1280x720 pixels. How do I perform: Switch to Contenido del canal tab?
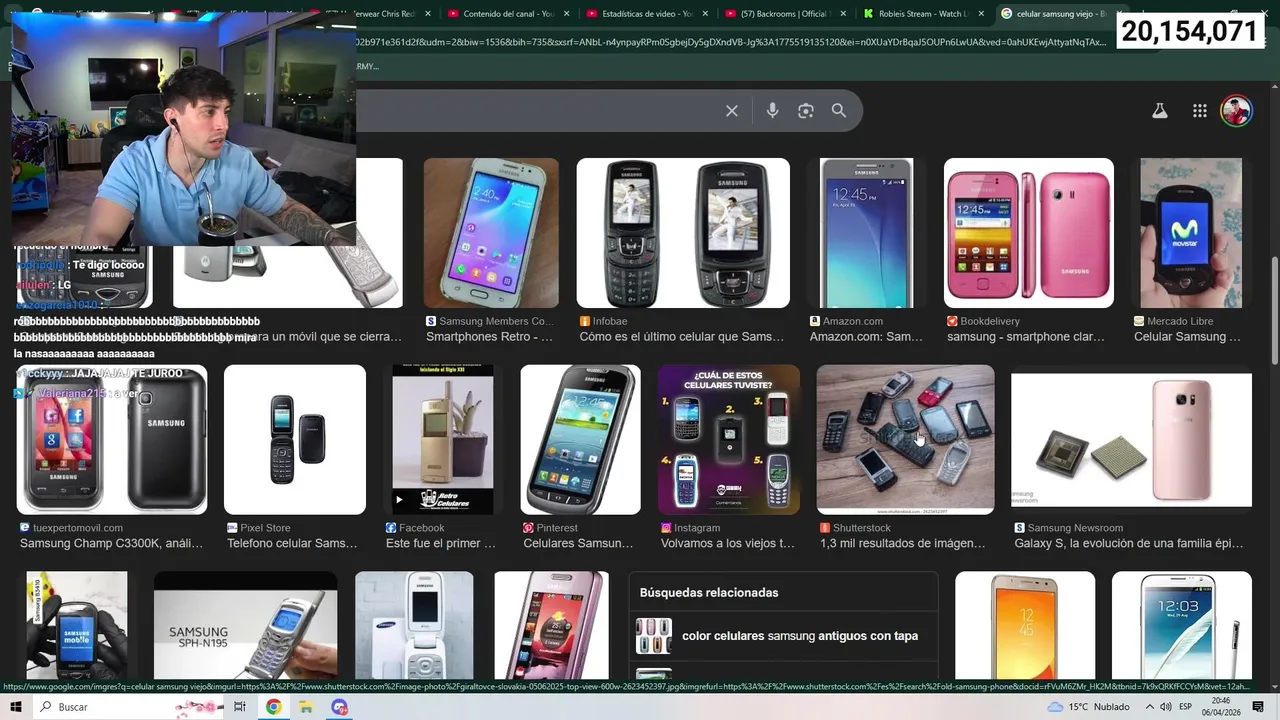508,14
